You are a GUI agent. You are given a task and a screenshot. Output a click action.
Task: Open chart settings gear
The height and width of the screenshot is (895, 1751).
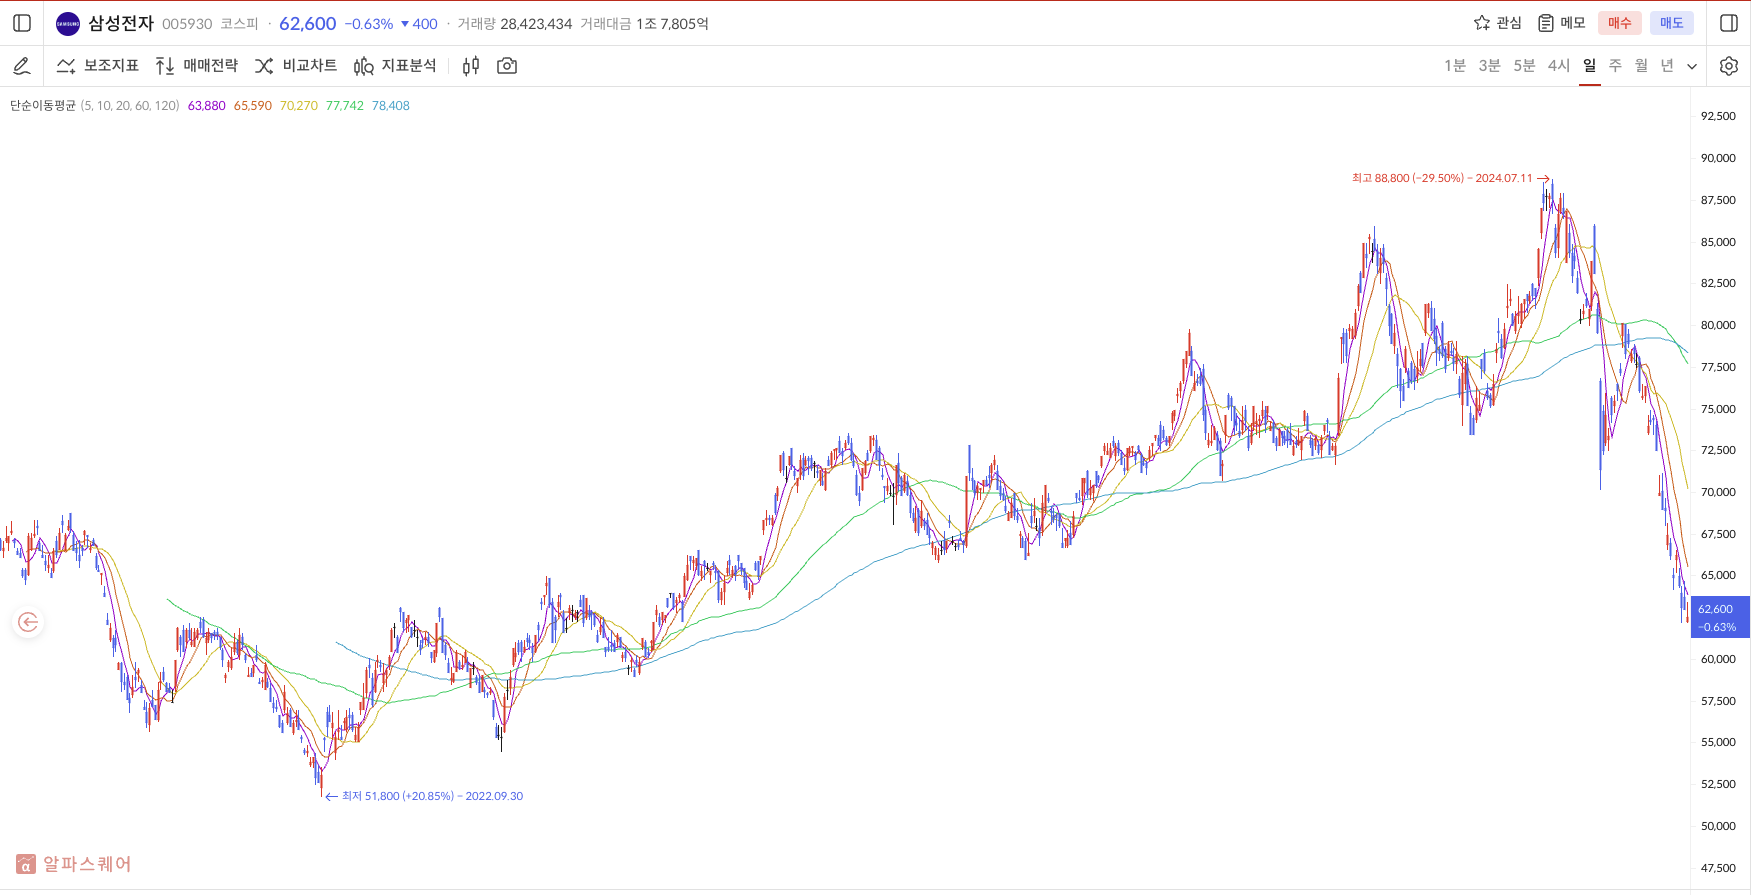tap(1729, 66)
